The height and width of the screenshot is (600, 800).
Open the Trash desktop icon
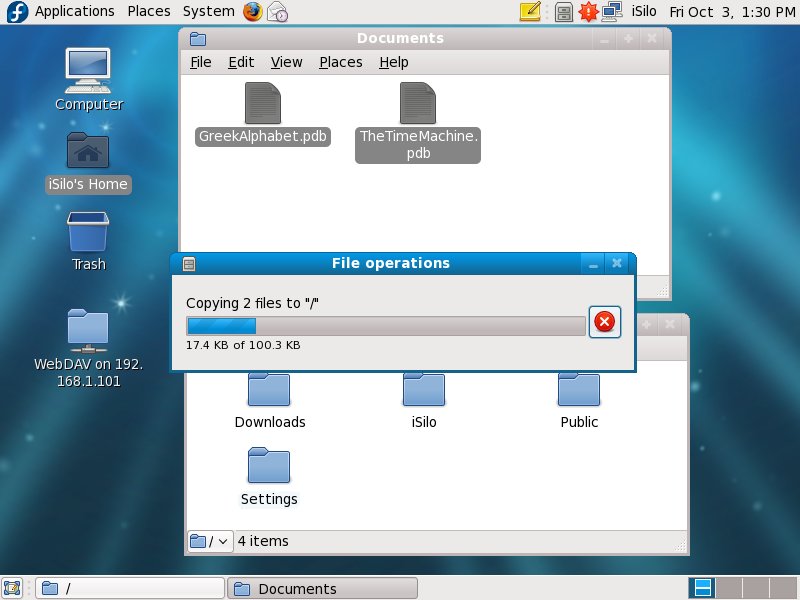(x=88, y=232)
